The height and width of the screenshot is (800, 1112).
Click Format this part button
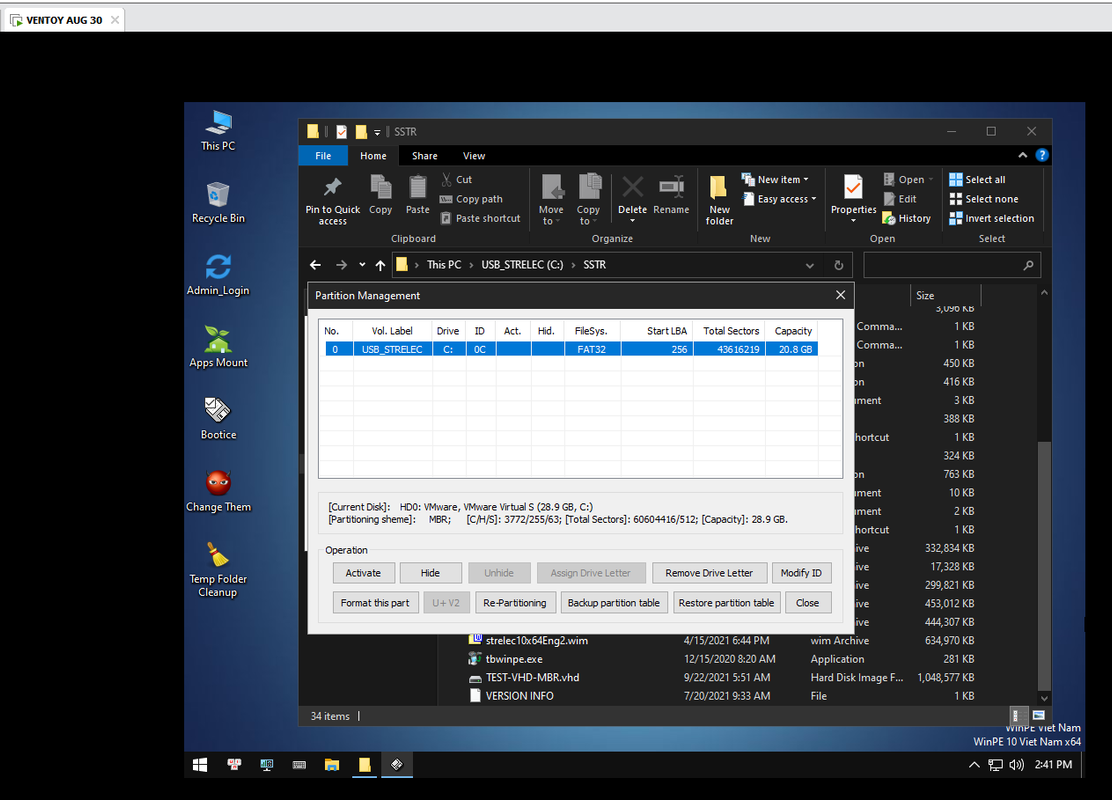pyautogui.click(x=375, y=603)
